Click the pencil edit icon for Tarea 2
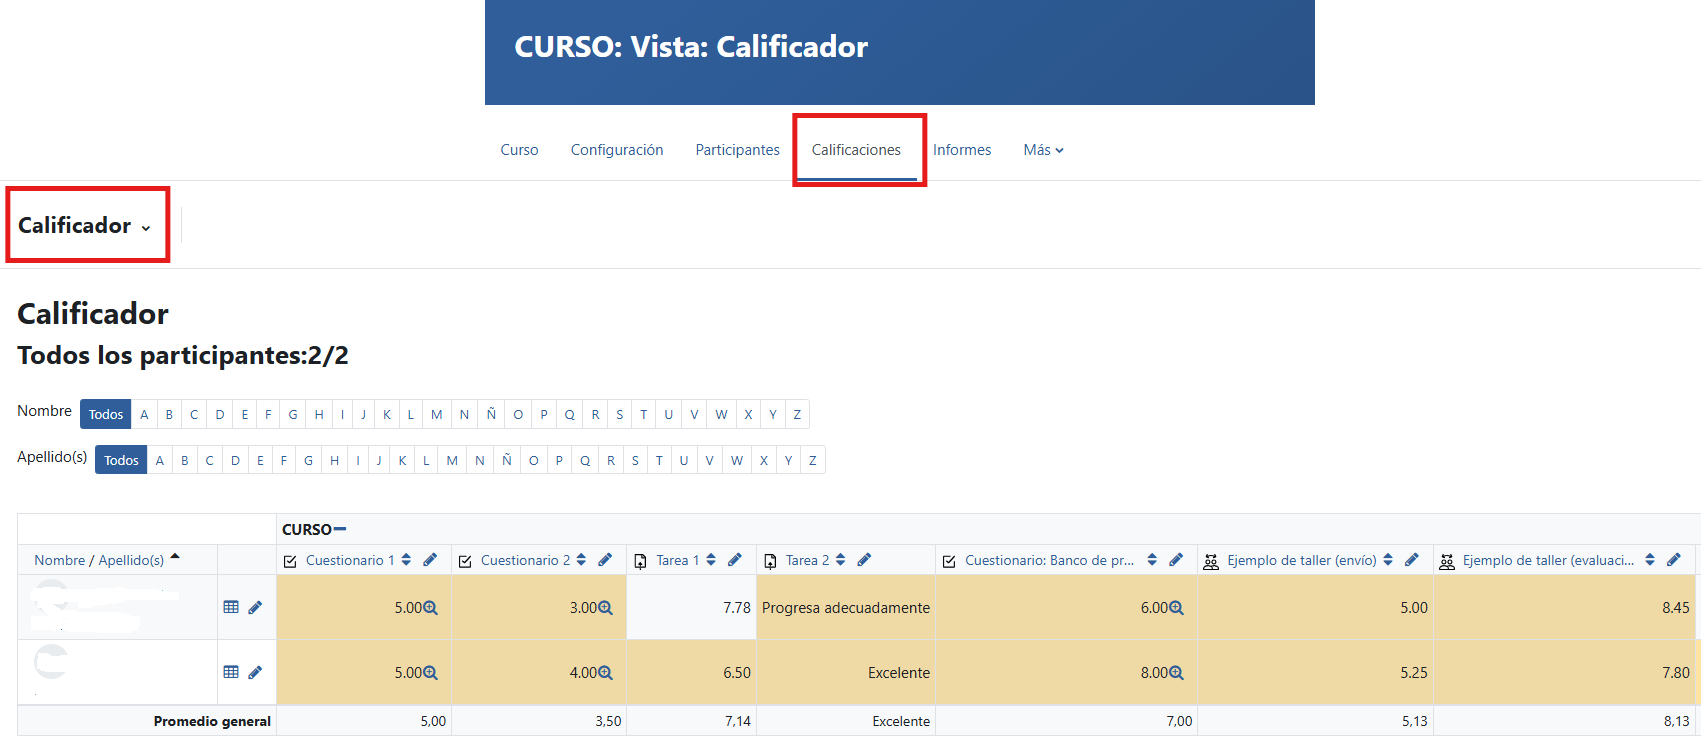The height and width of the screenshot is (738, 1701). [864, 560]
